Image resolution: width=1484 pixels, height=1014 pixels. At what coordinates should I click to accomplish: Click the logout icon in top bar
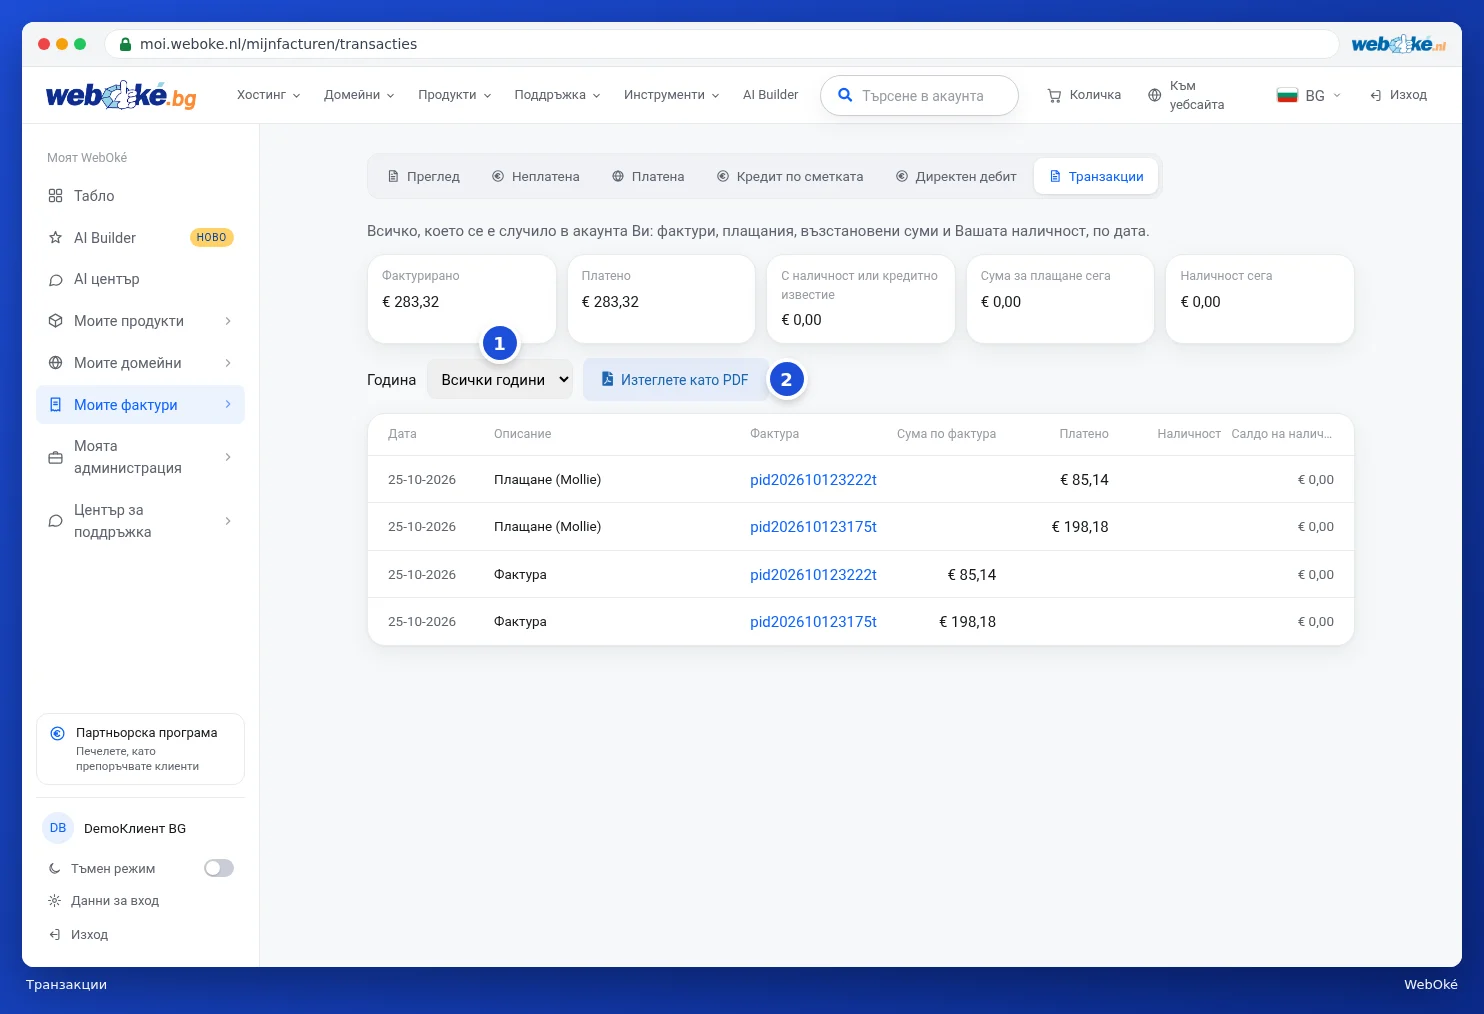1376,95
